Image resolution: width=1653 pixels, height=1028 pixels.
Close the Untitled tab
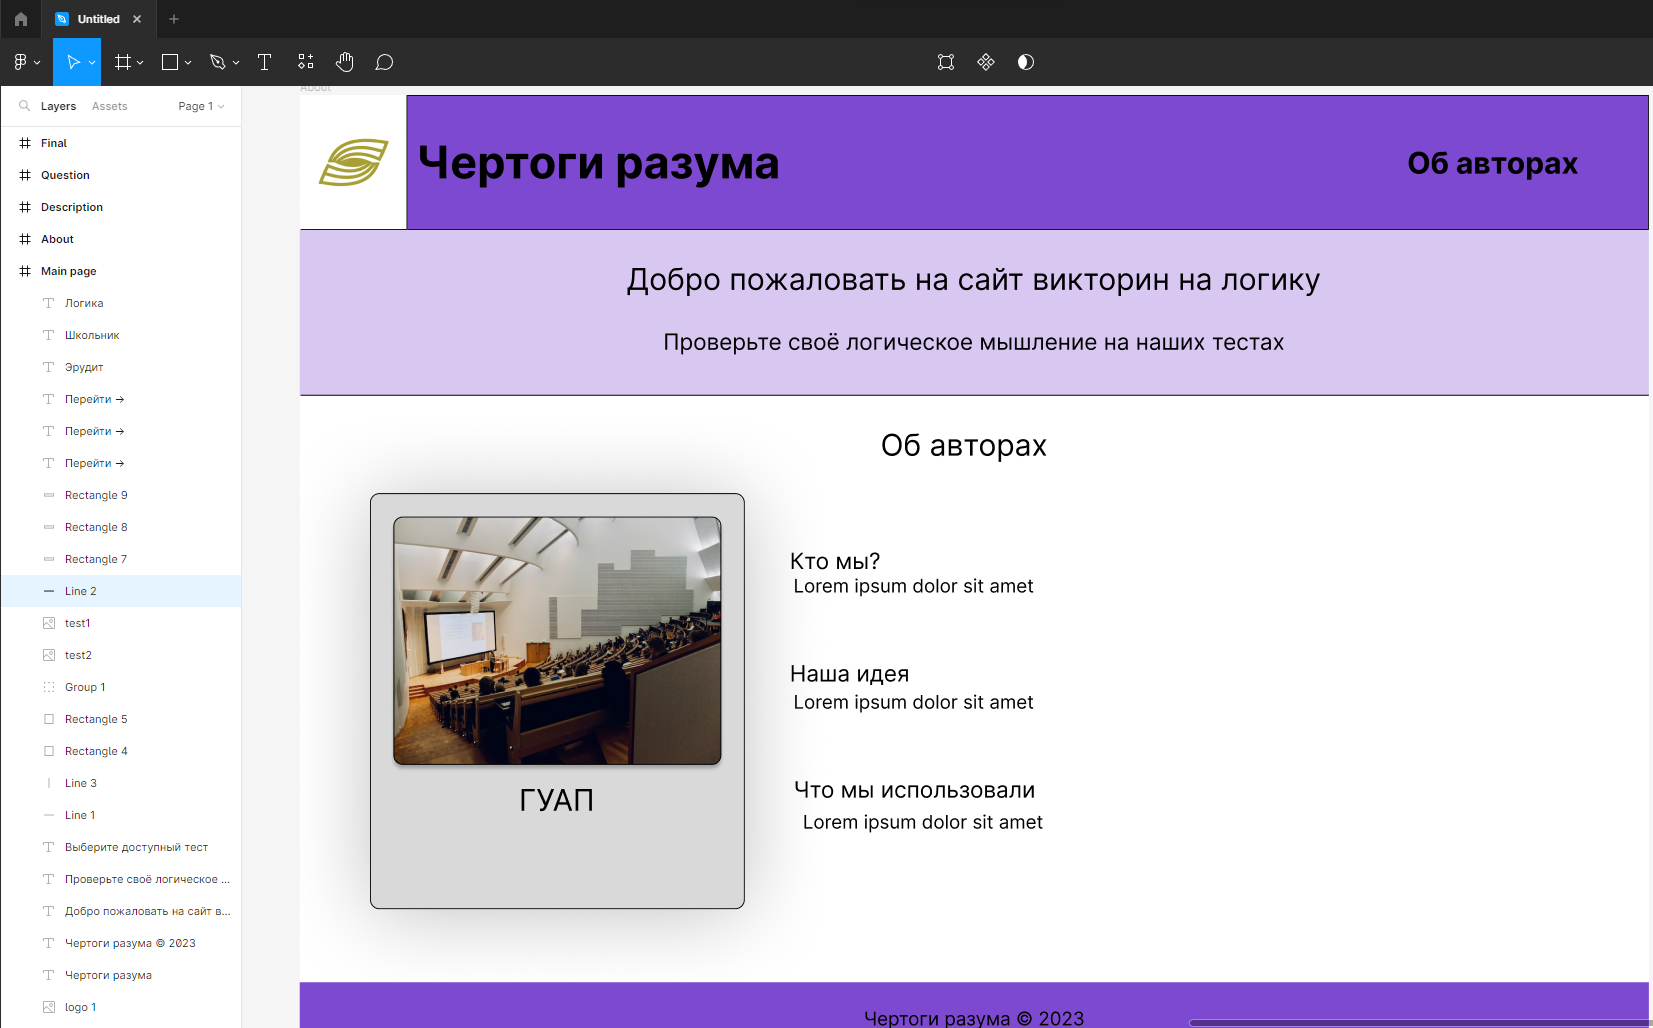coord(137,19)
